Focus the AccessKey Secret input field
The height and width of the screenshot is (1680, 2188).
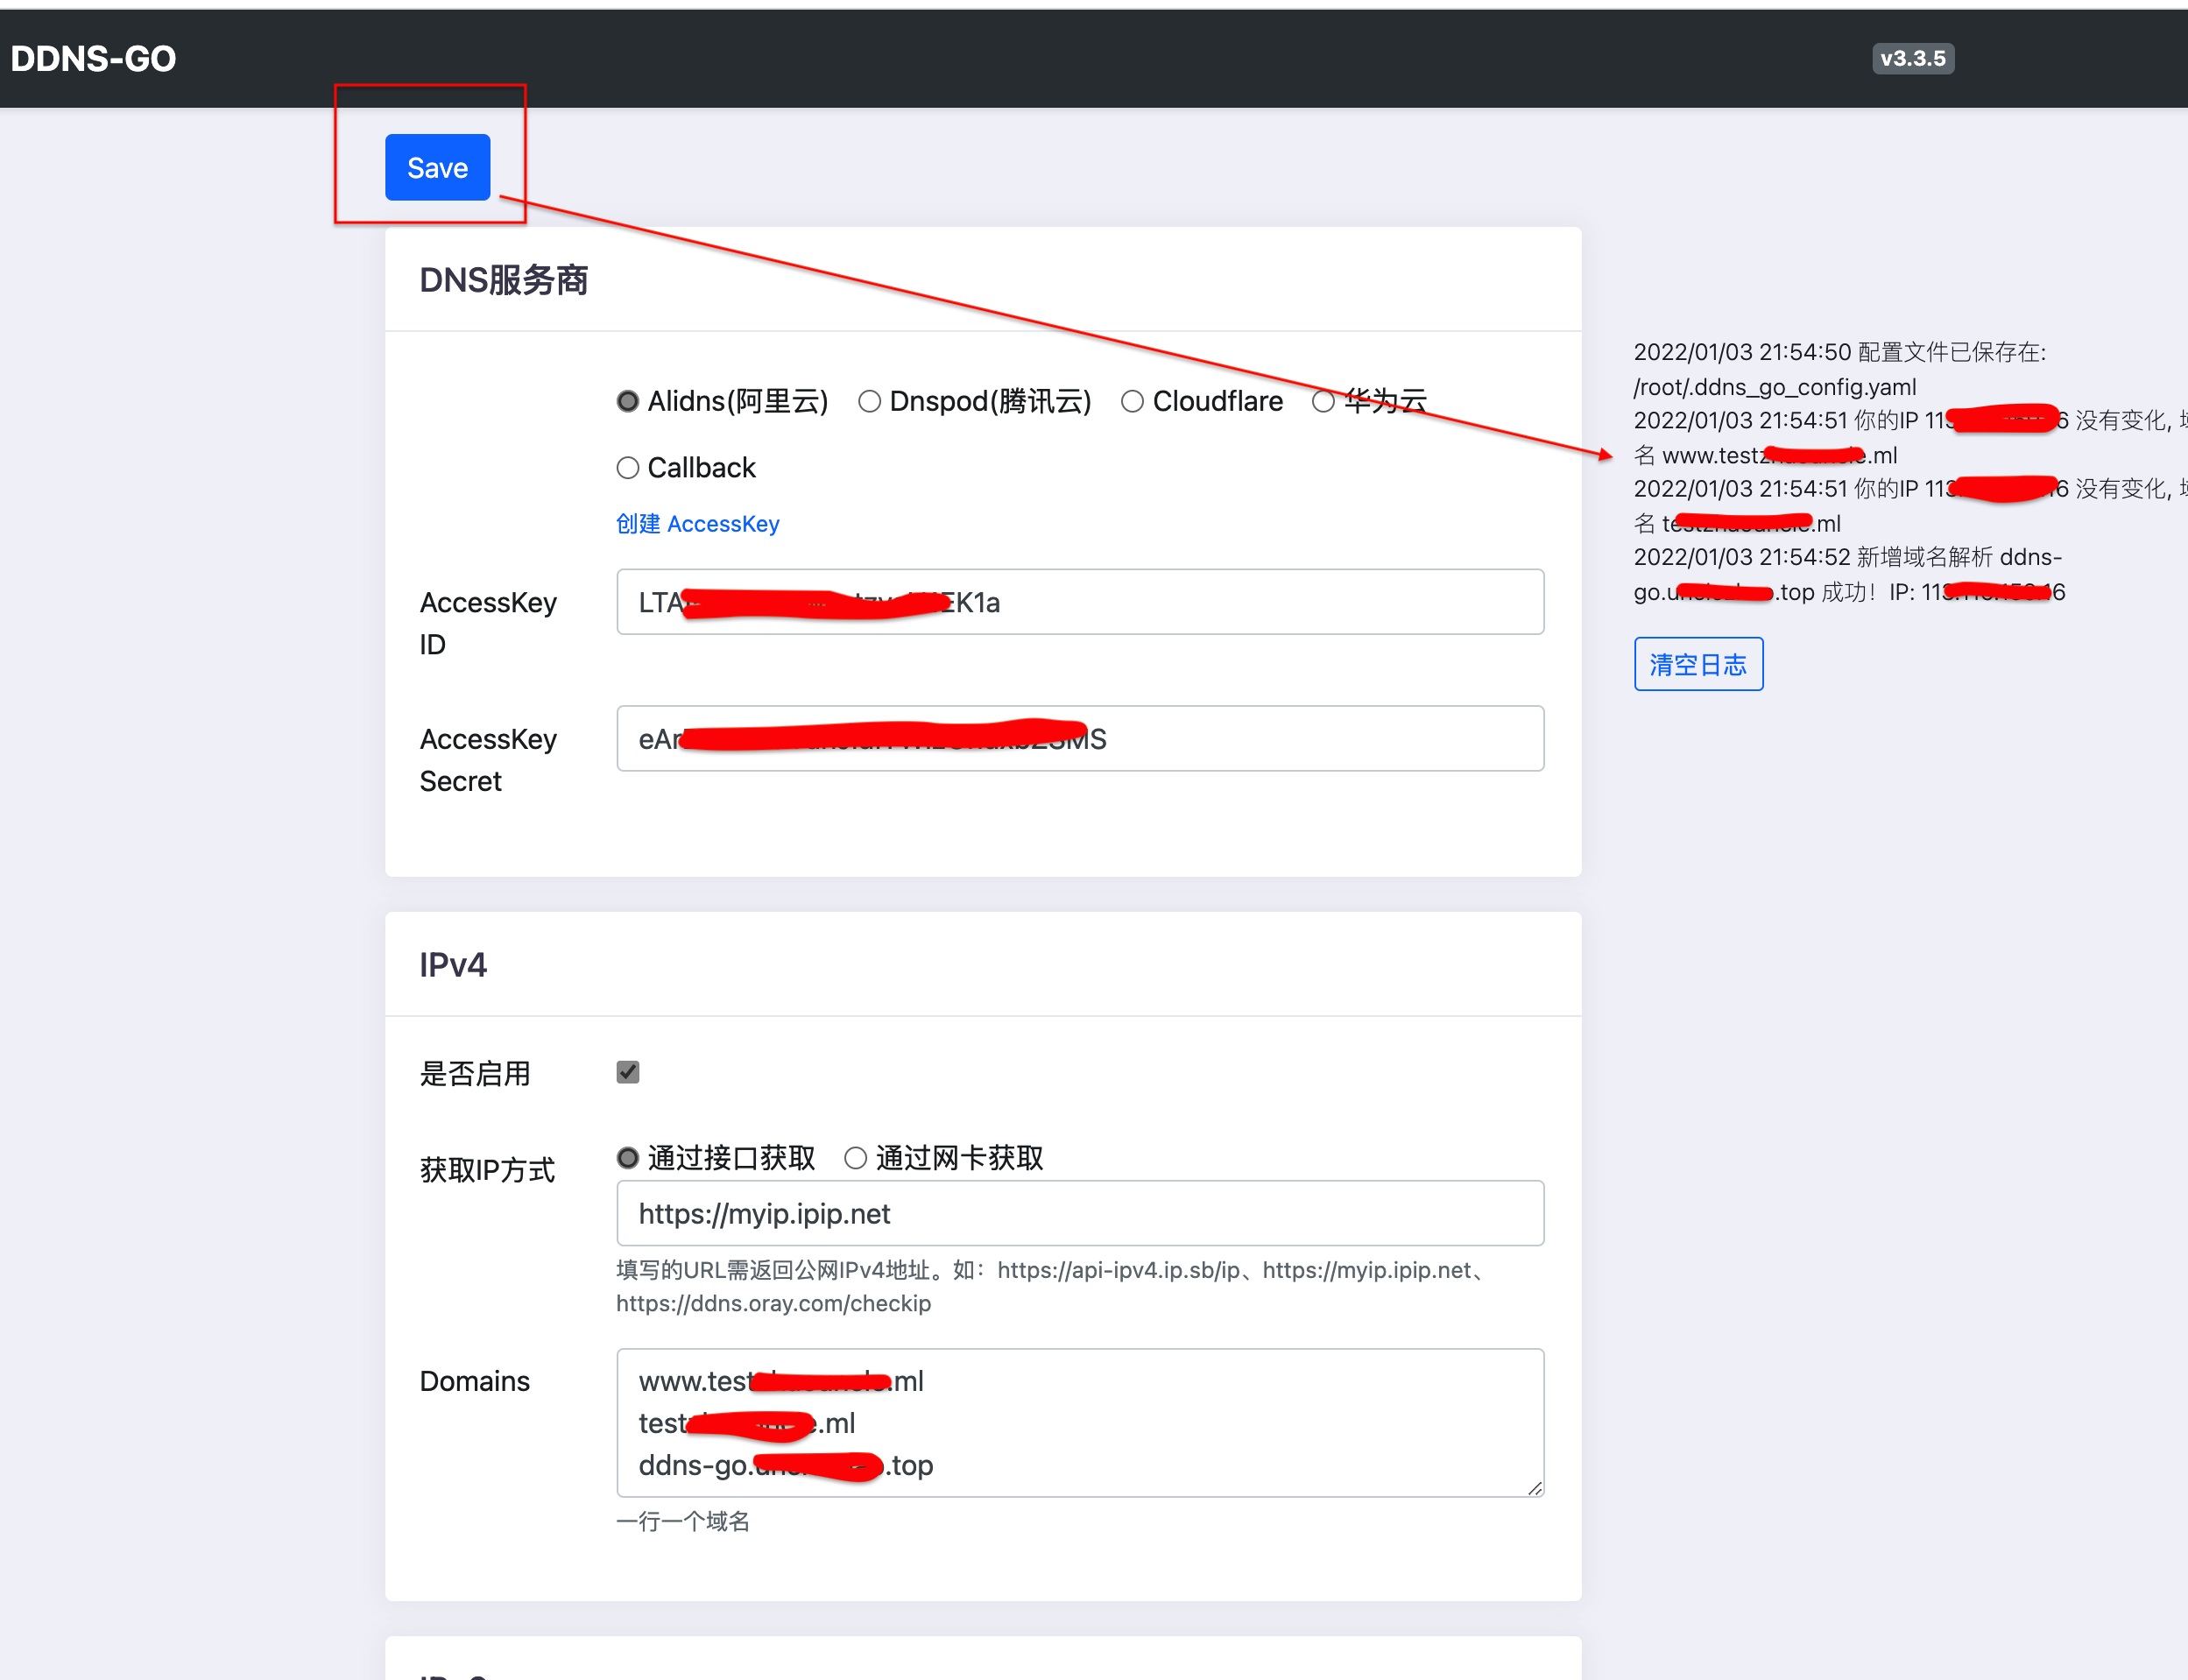[1080, 738]
